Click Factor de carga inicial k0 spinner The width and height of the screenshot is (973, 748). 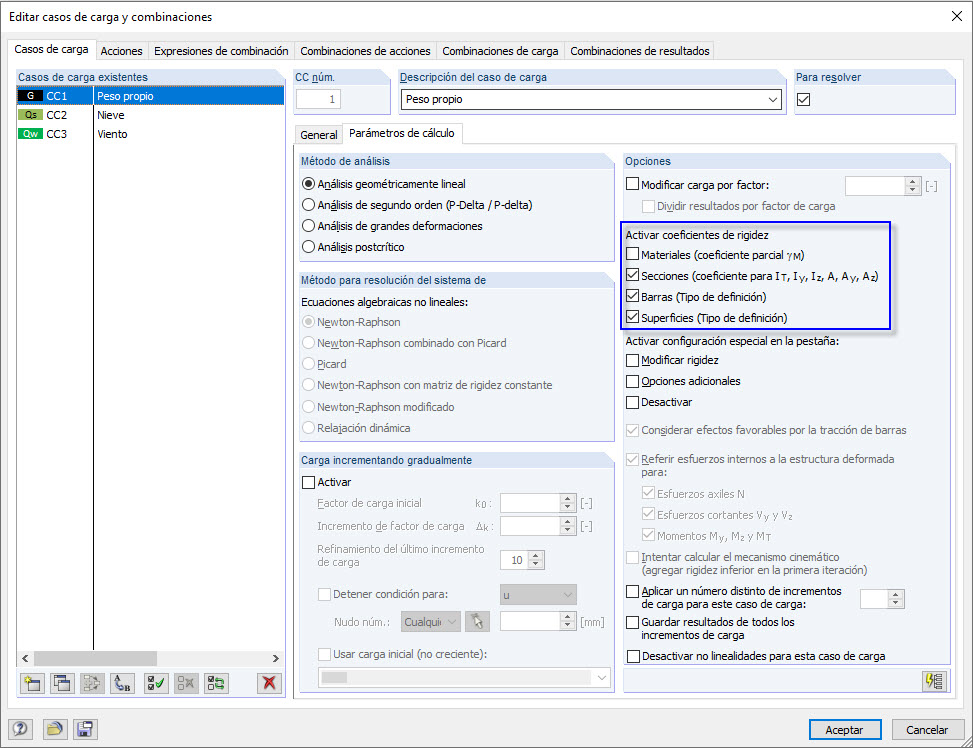pyautogui.click(x=568, y=503)
